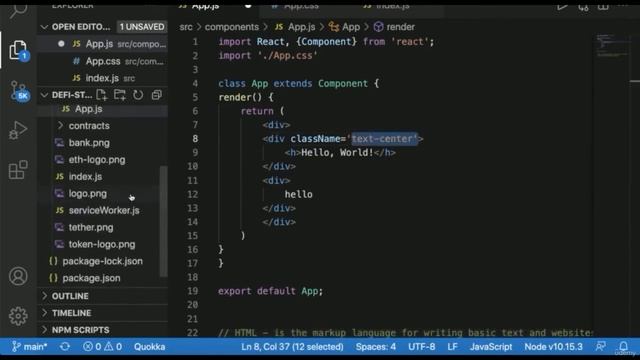Create a new folder in explorer
This screenshot has height=360, width=640.
(120, 95)
